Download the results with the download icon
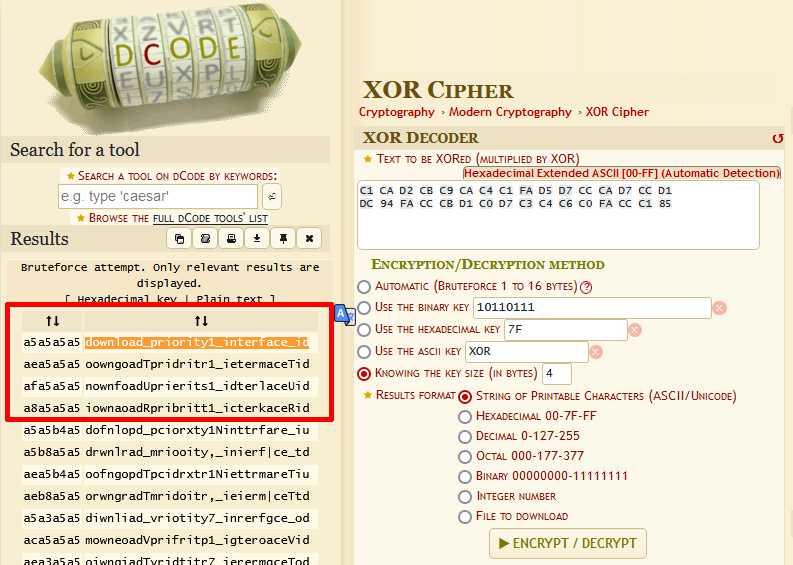 [x=257, y=239]
